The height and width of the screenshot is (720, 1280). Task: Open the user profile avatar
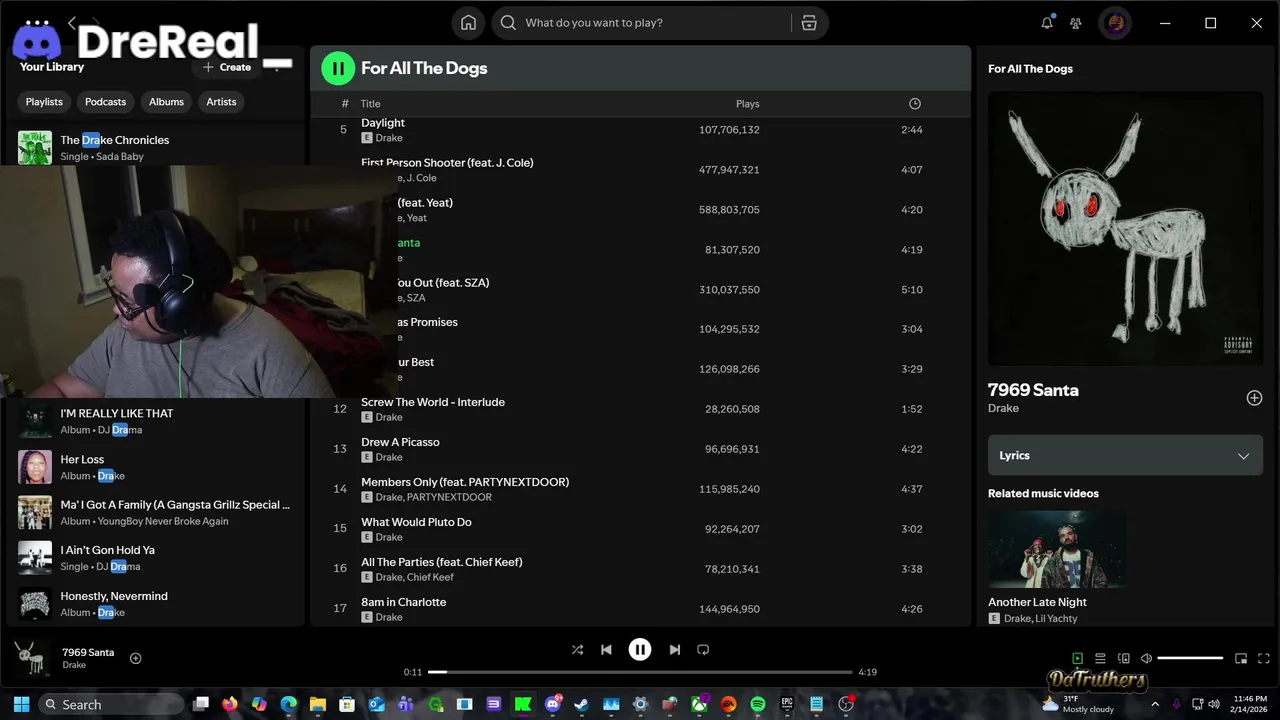coord(1115,23)
